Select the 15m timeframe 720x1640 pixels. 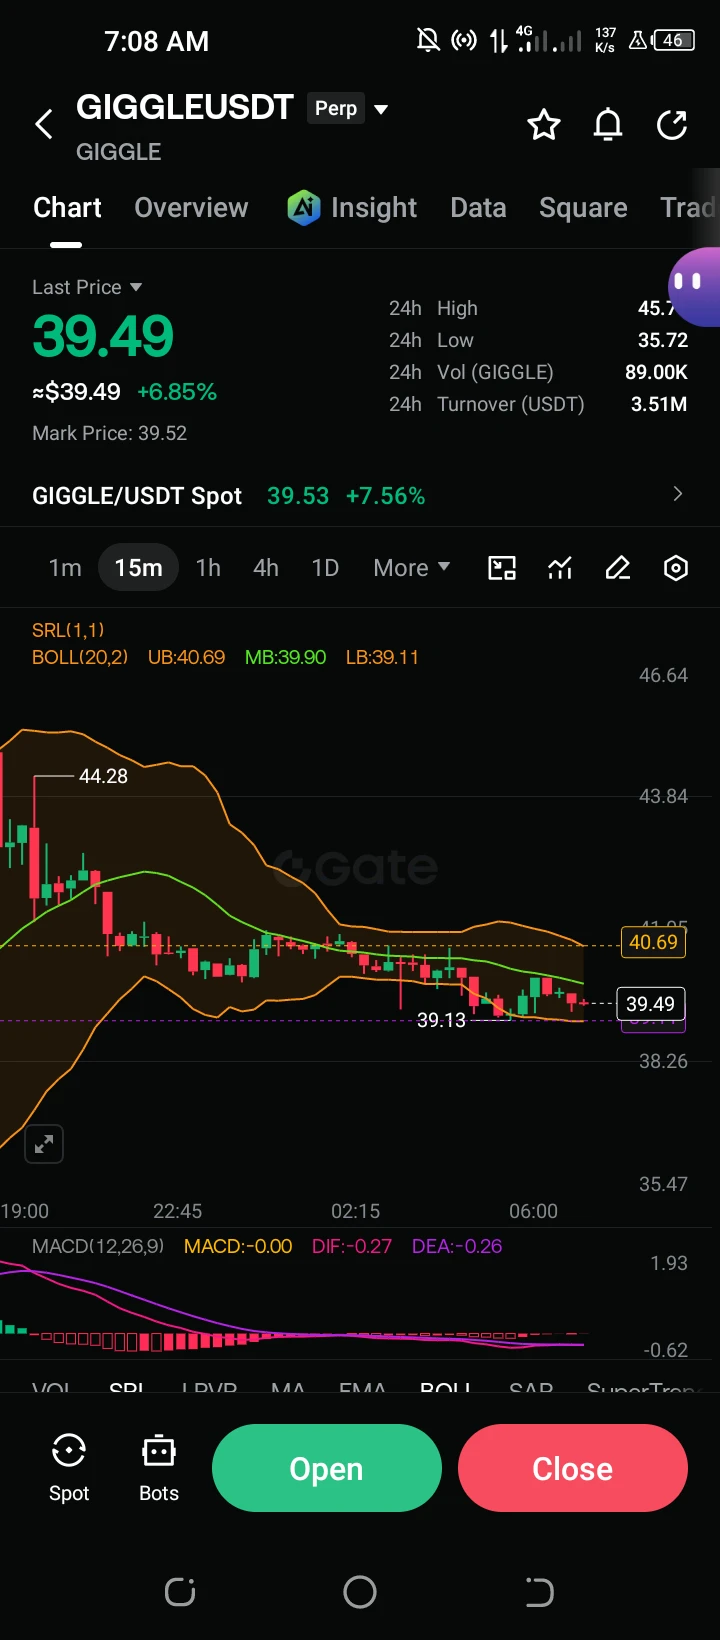[x=138, y=568]
